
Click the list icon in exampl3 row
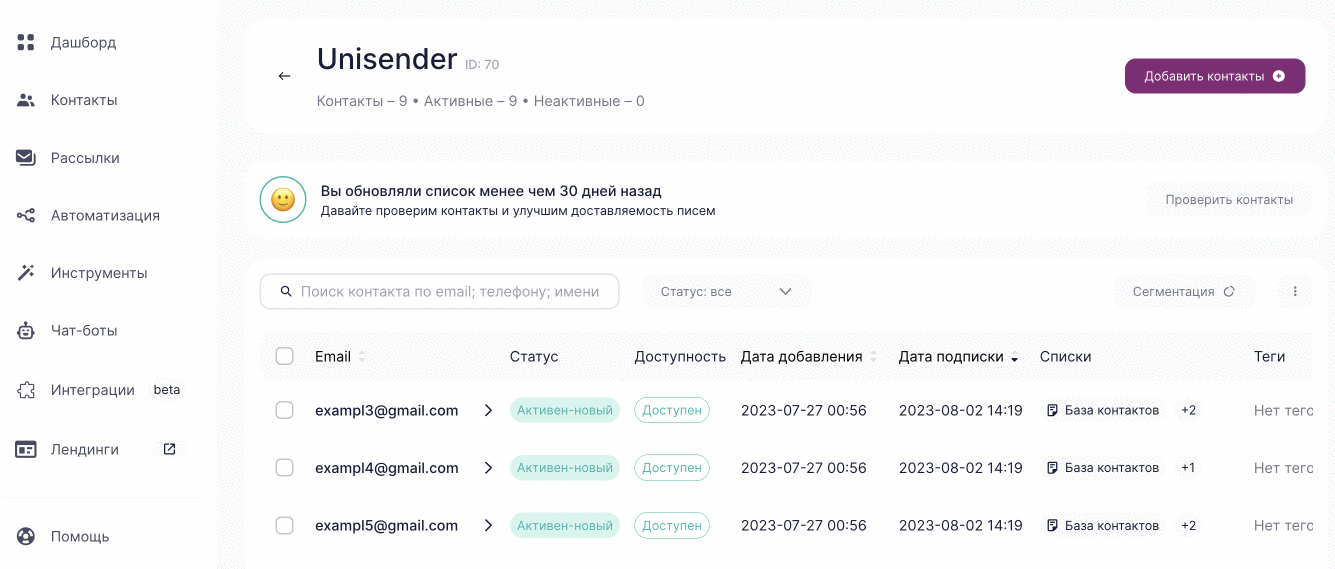[x=1052, y=410]
